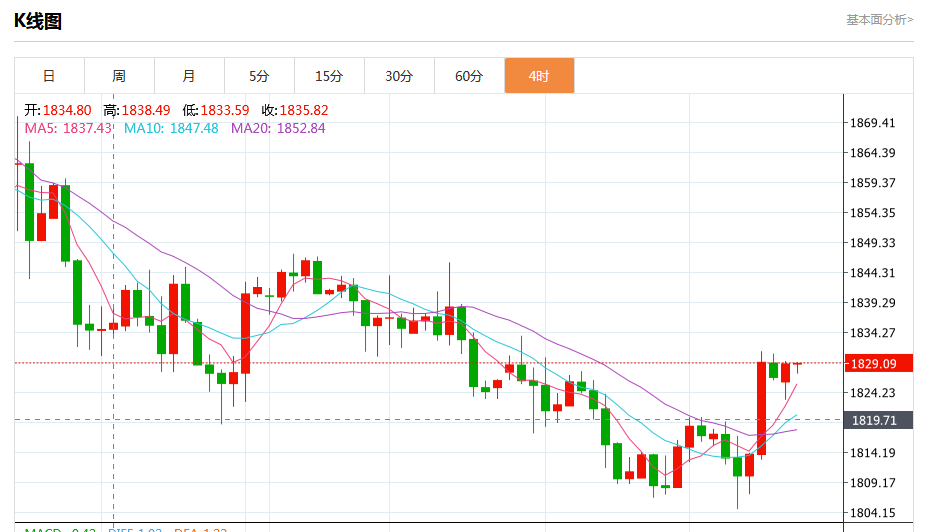Click the 1839.29 price axis label

click(872, 303)
